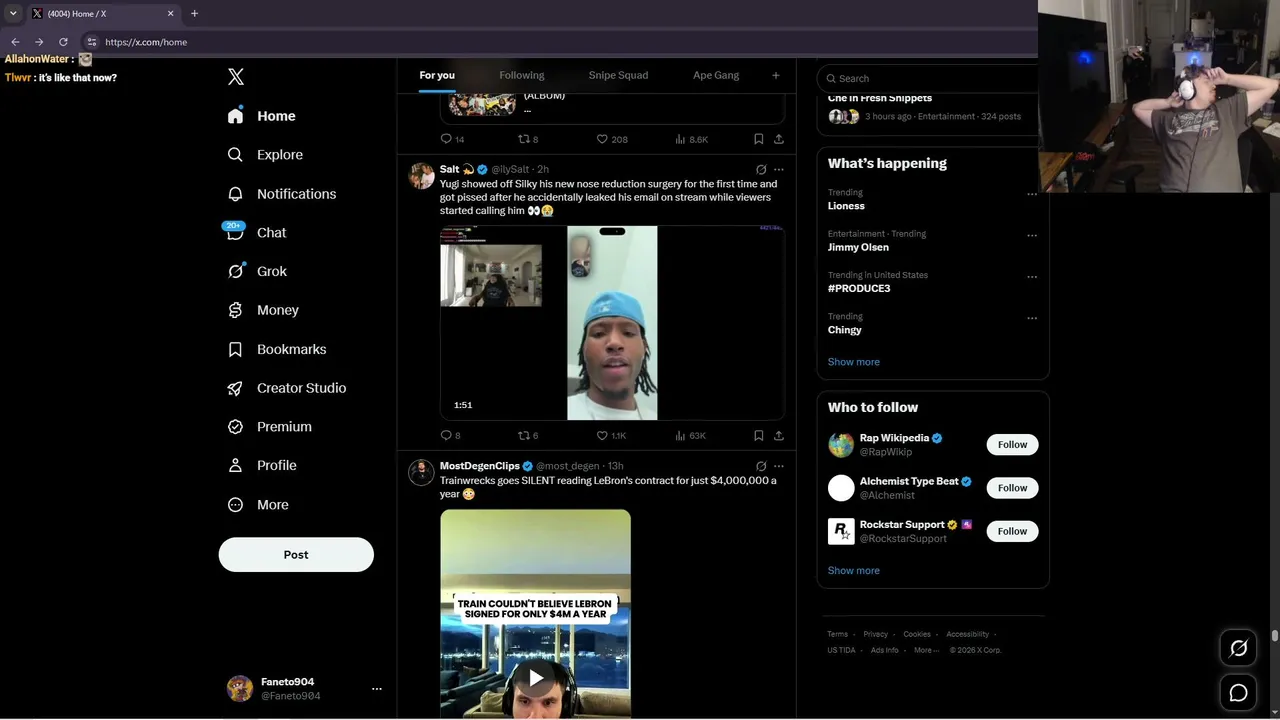
Task: Reply to the post with 14 replies
Action: click(x=453, y=139)
